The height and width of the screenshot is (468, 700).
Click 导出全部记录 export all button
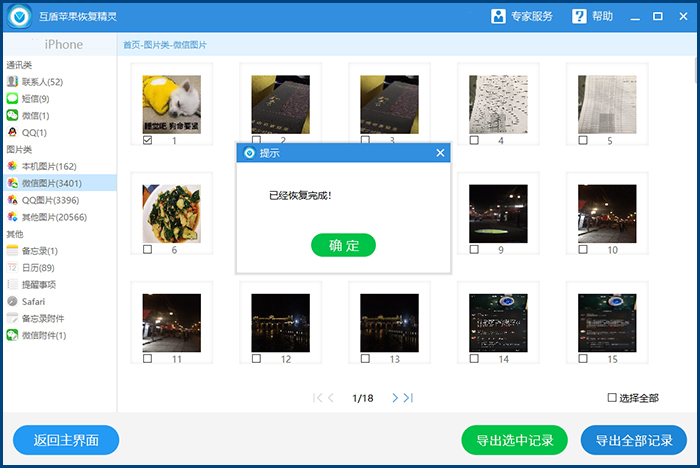pyautogui.click(x=633, y=440)
